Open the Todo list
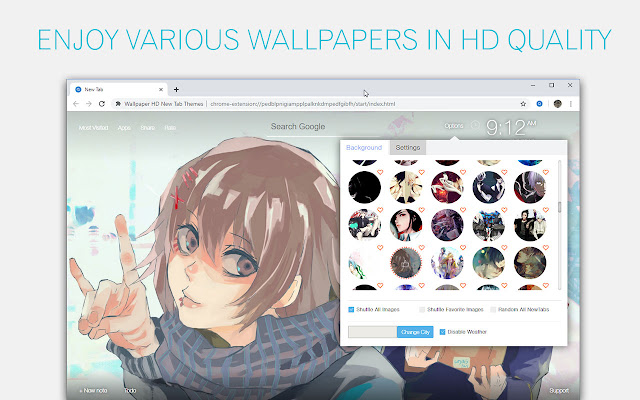This screenshot has height=400, width=640. point(130,390)
